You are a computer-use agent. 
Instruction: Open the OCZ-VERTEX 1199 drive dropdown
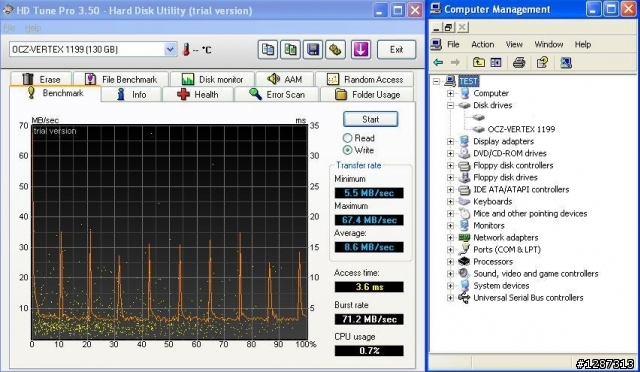(x=170, y=49)
